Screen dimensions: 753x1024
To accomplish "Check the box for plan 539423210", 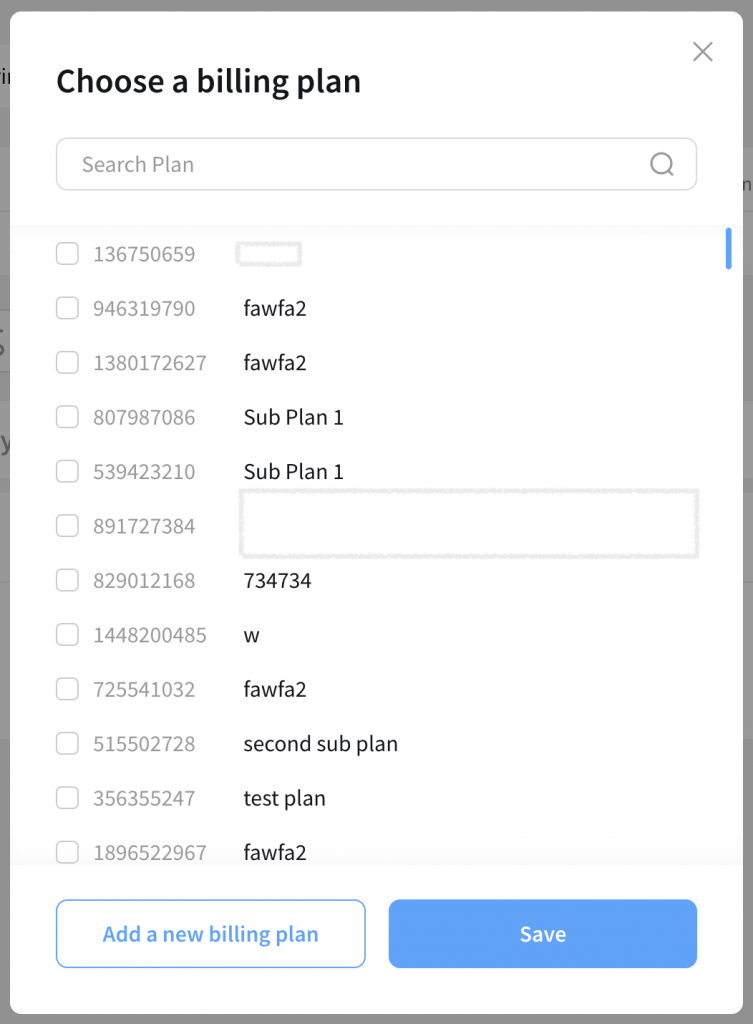I will coord(67,471).
